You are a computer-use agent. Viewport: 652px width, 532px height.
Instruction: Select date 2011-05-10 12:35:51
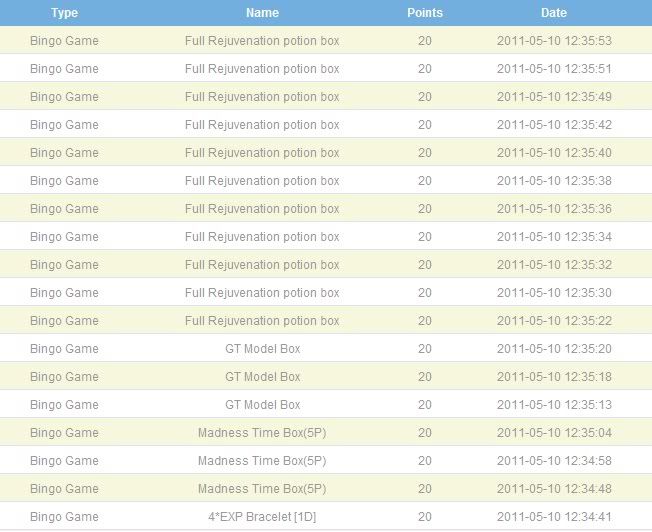[x=554, y=69]
